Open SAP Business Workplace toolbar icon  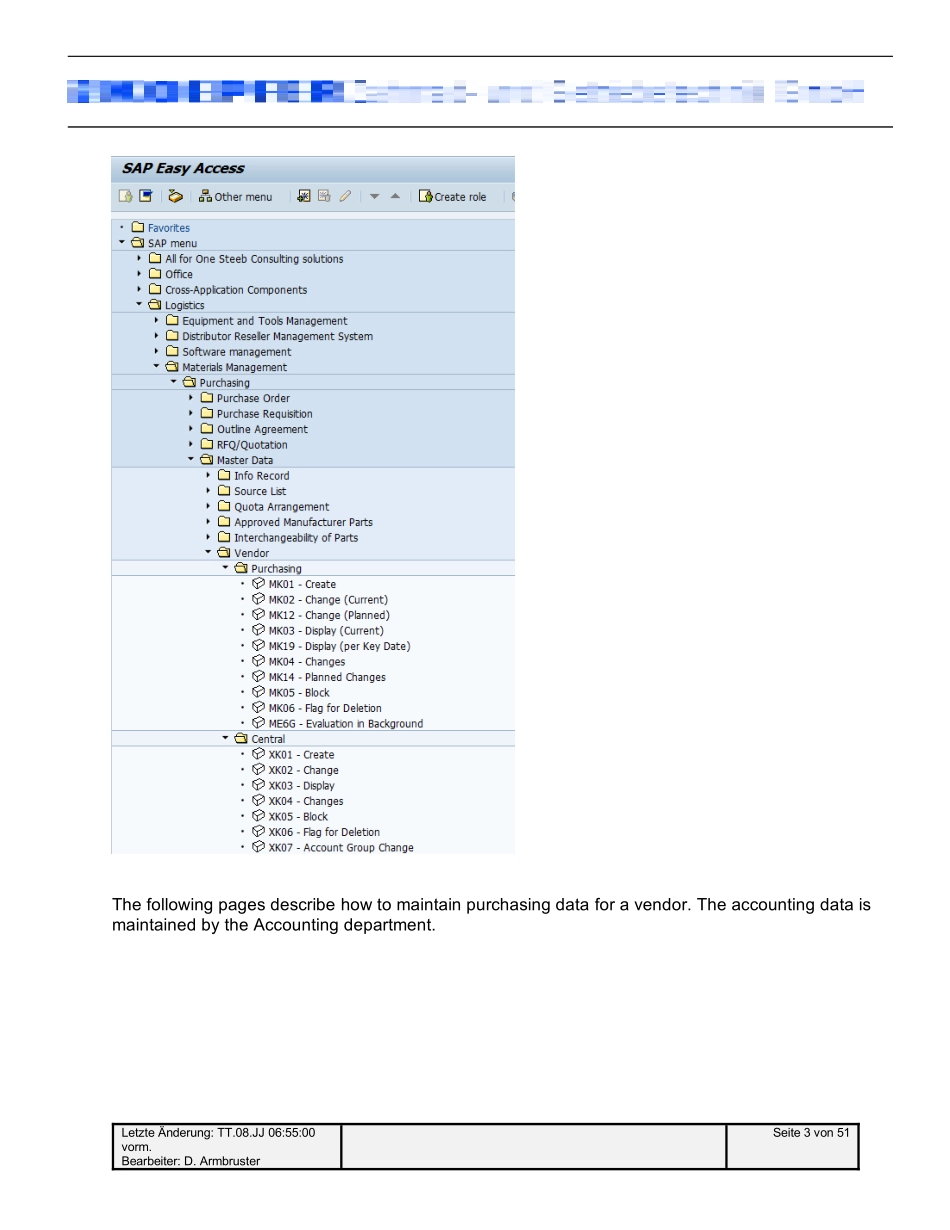(176, 196)
